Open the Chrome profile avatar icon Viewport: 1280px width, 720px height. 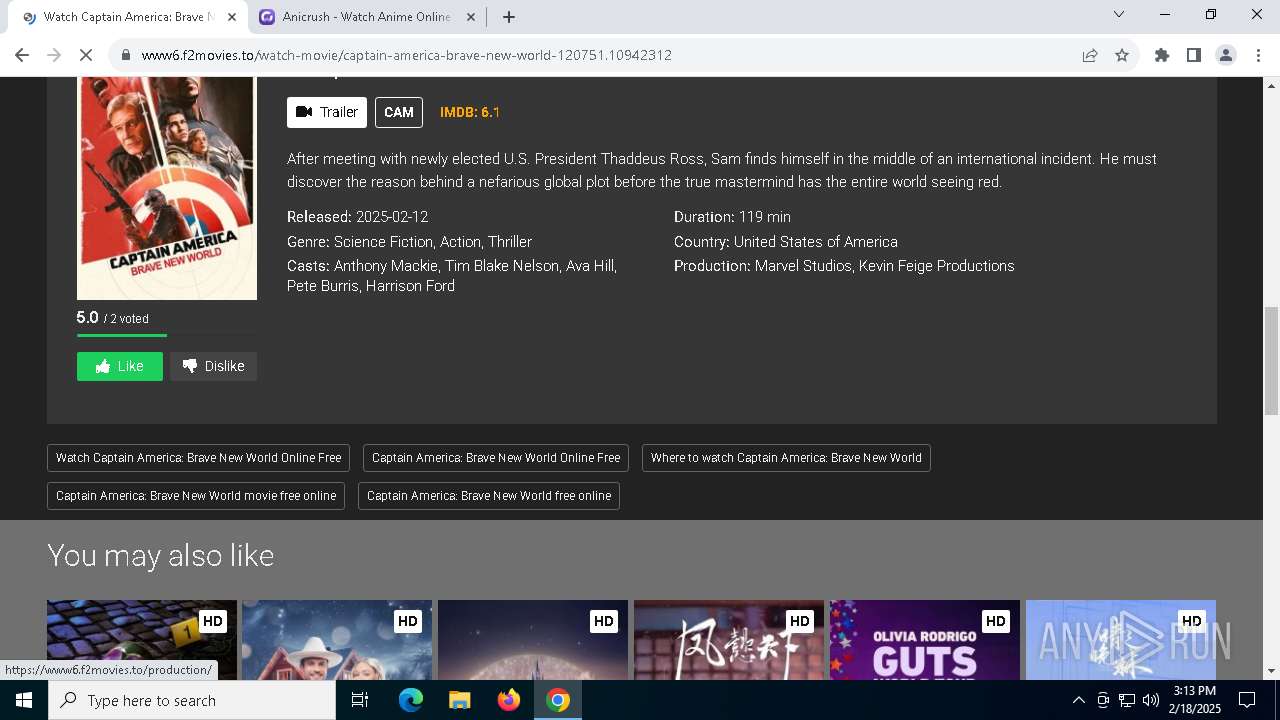coord(1226,55)
